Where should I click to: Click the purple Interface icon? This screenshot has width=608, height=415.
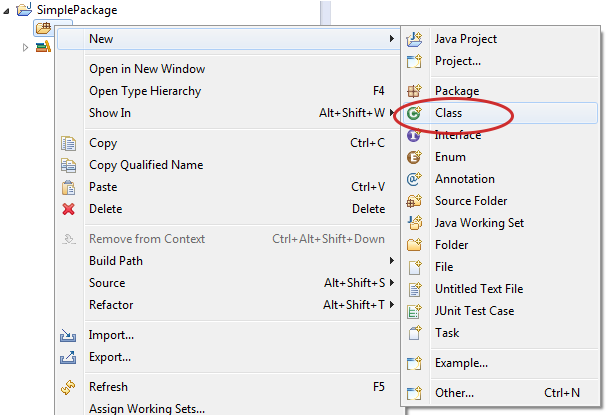point(413,135)
